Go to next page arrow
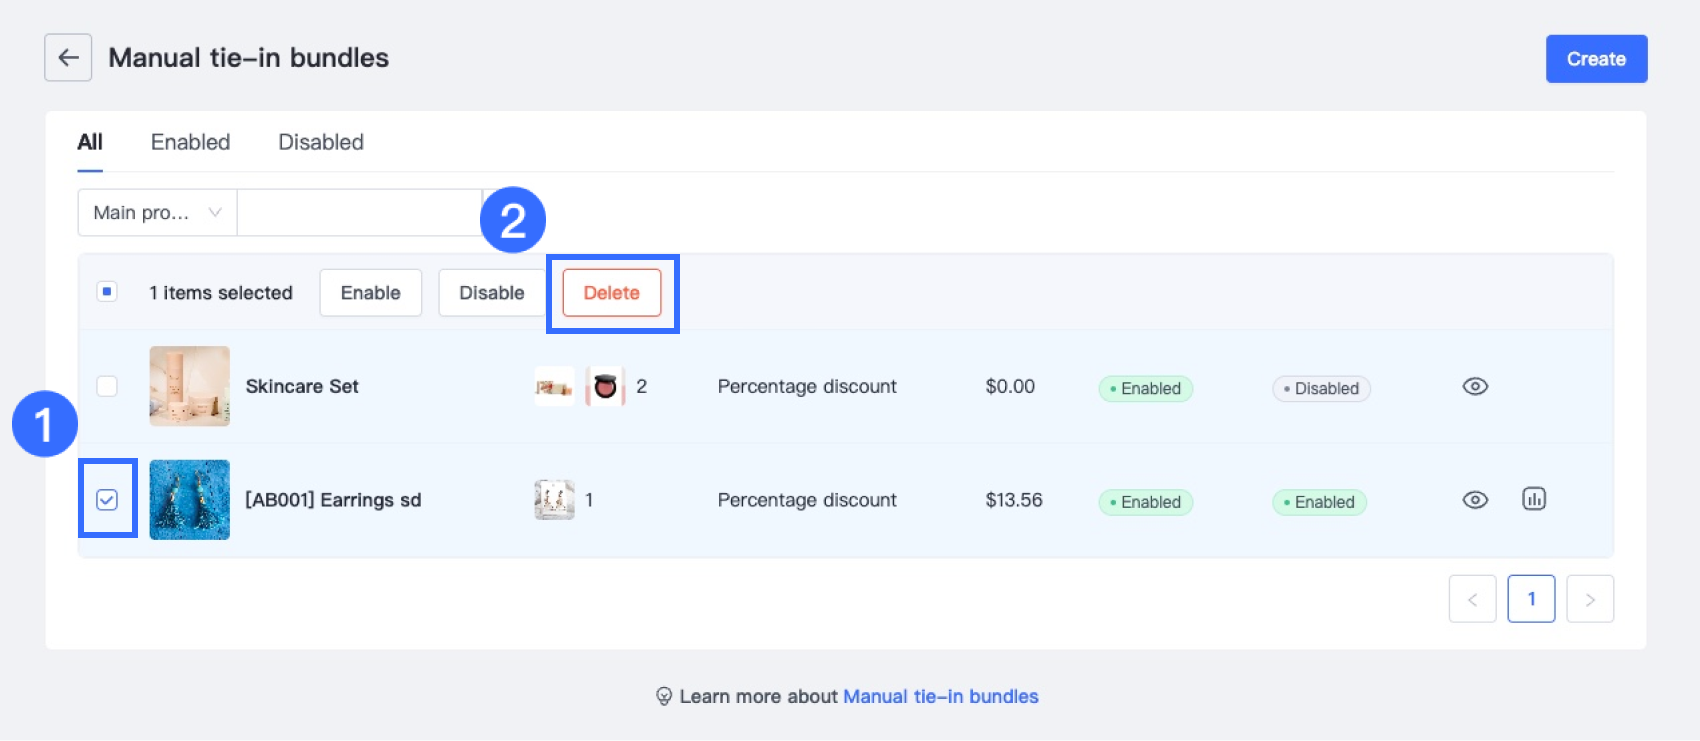 pos(1590,599)
